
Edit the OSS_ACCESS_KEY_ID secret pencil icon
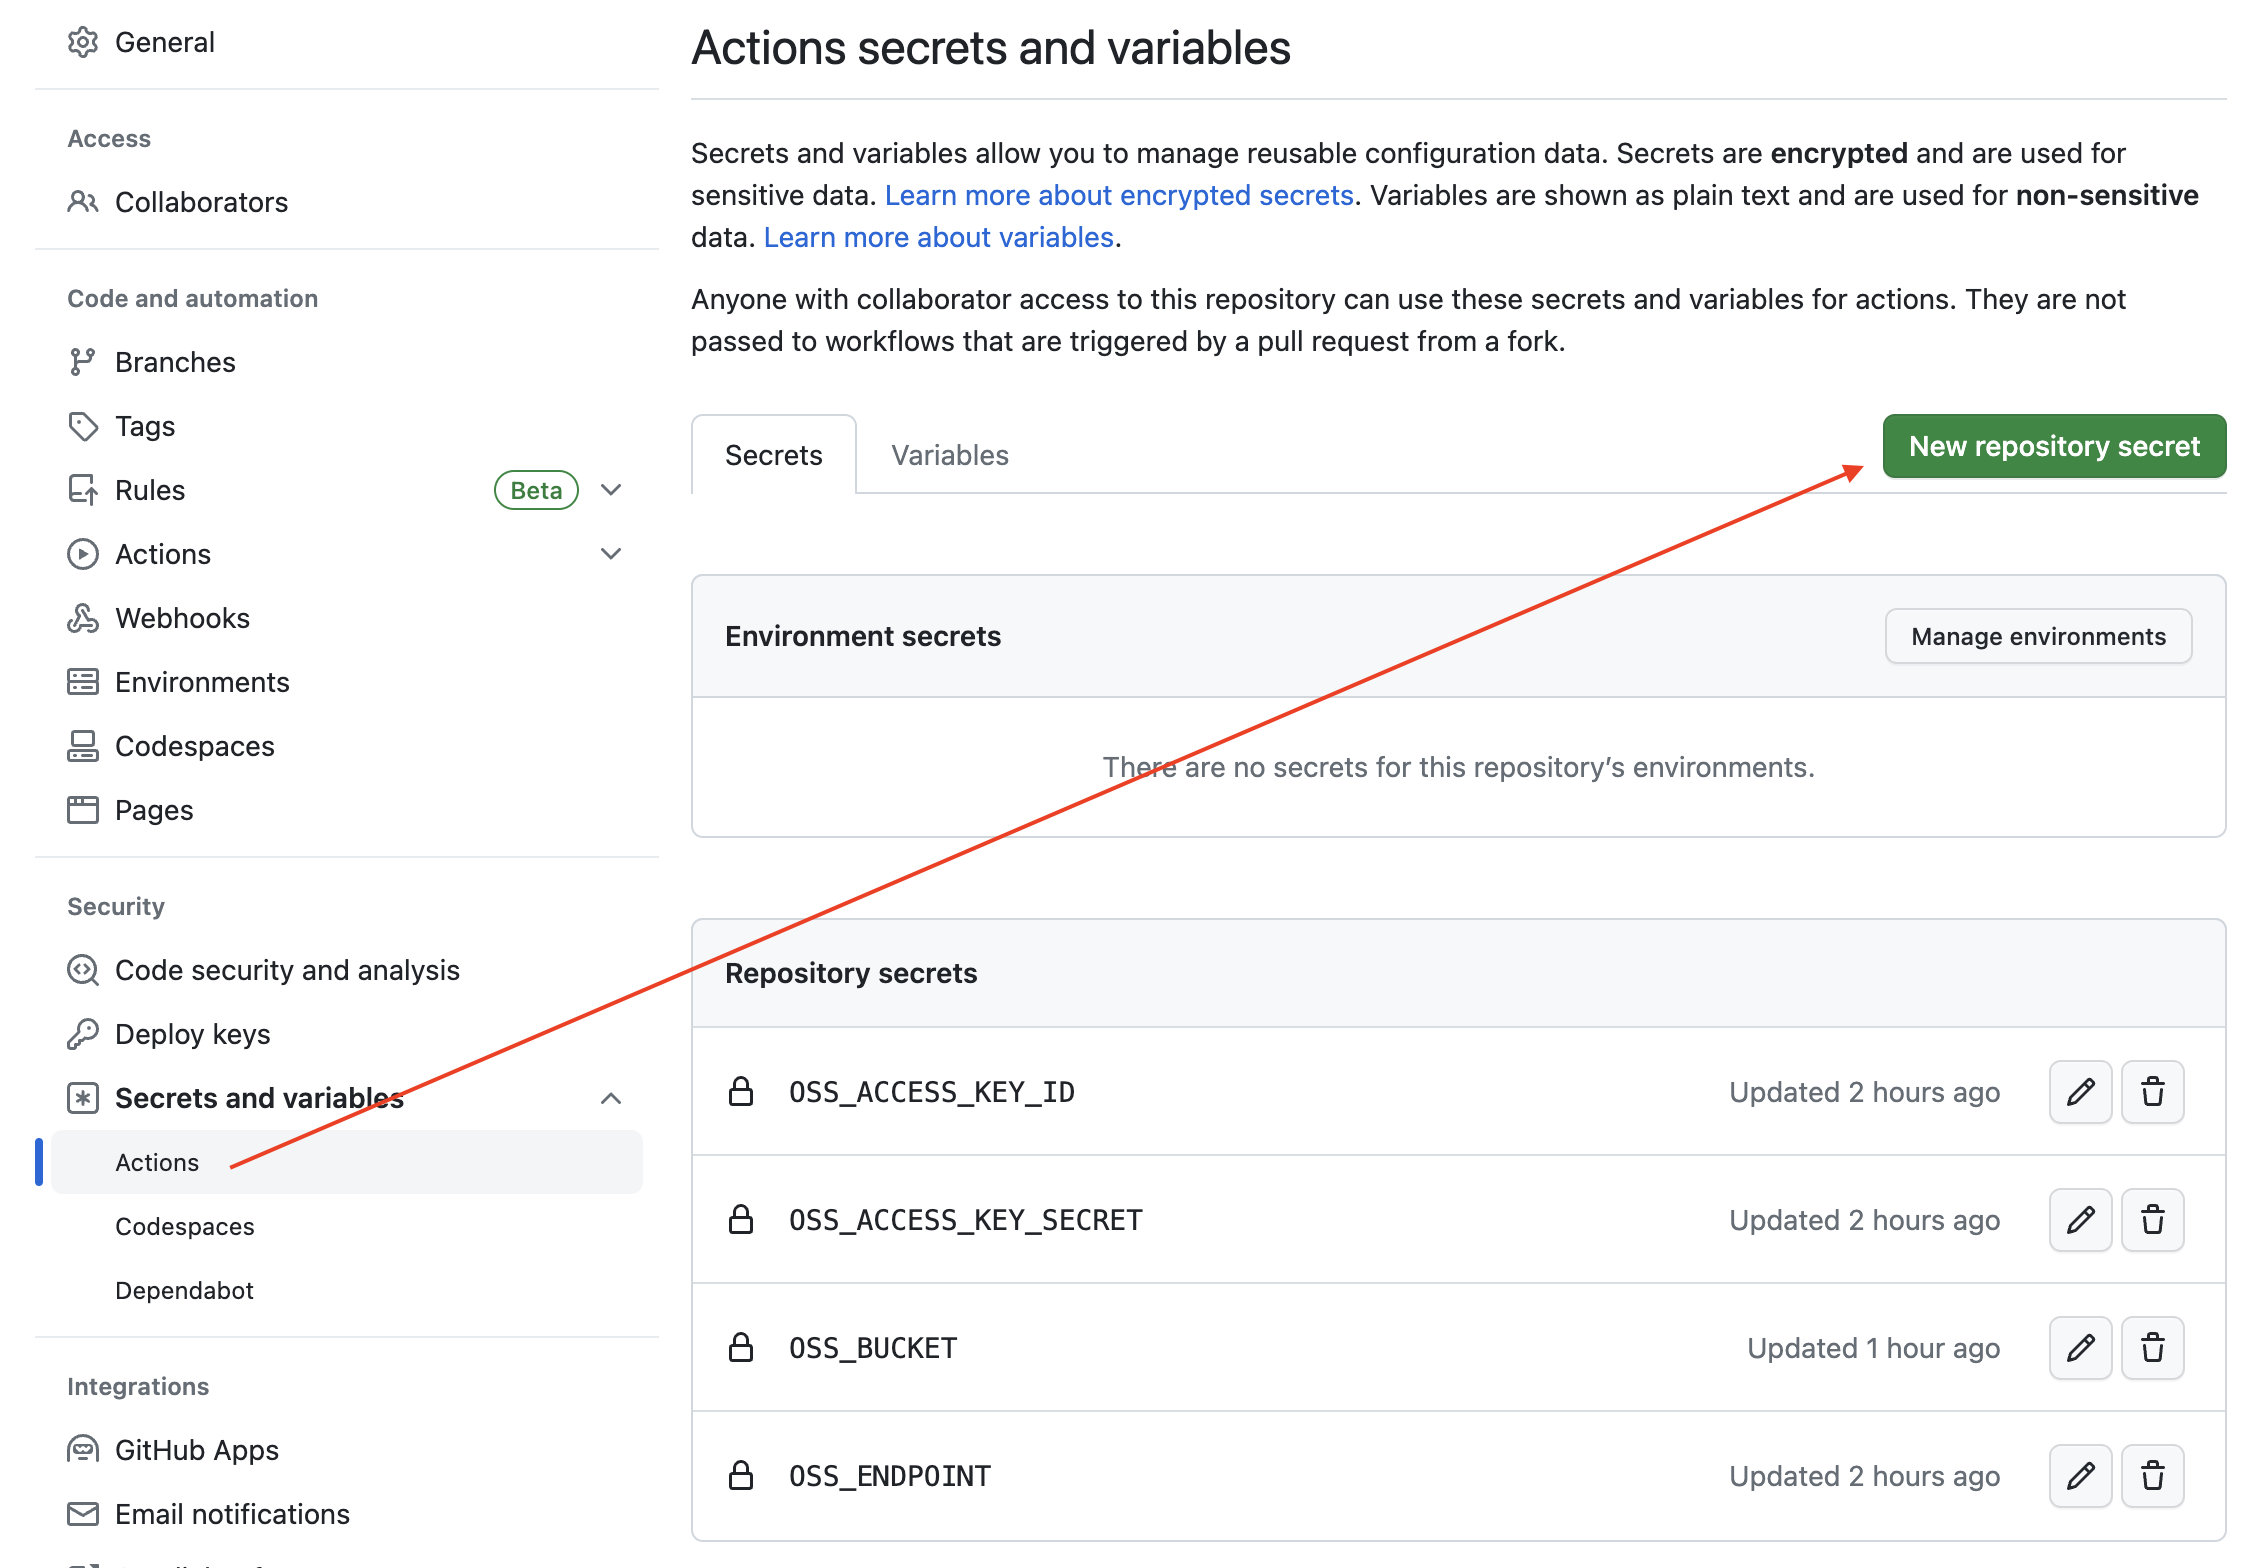(x=2080, y=1092)
